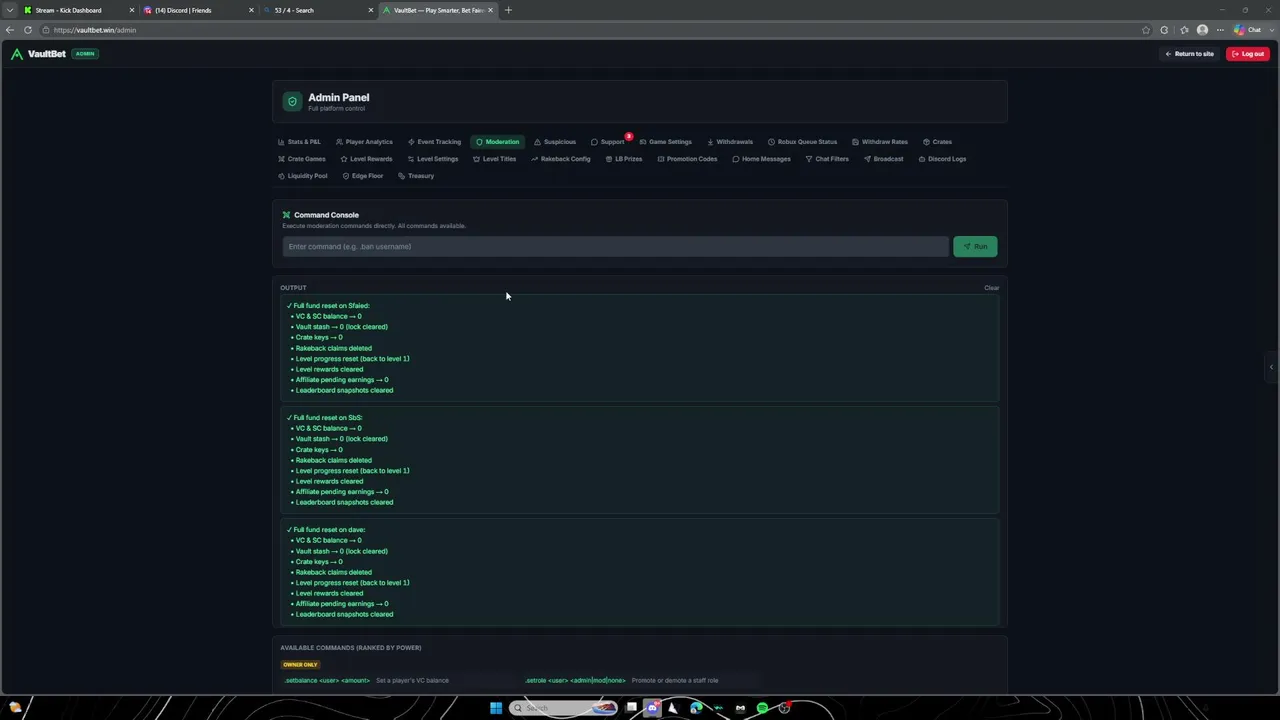1280x720 pixels.
Task: Click the green Admin Panel shield icon
Action: point(292,101)
